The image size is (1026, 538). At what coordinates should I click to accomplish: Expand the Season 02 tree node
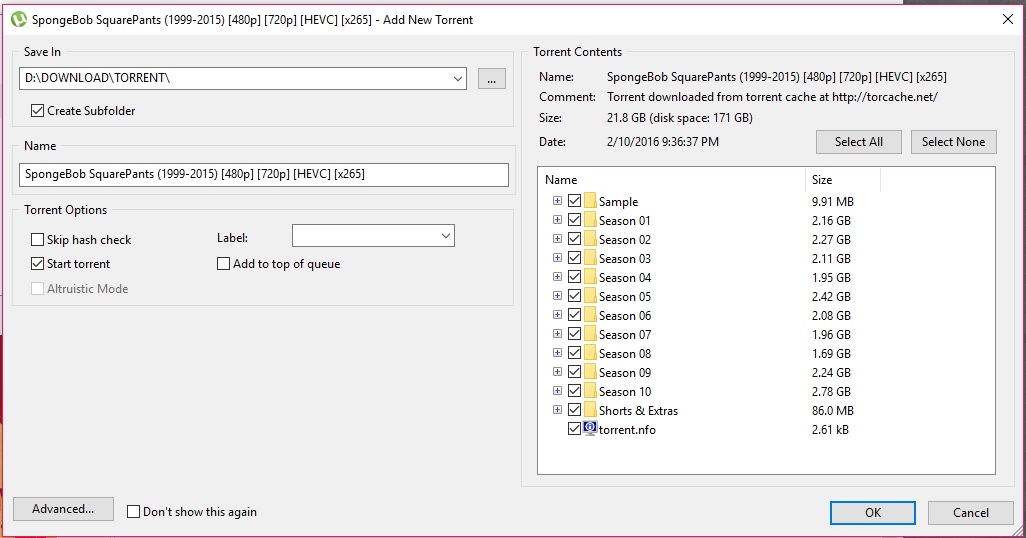557,238
